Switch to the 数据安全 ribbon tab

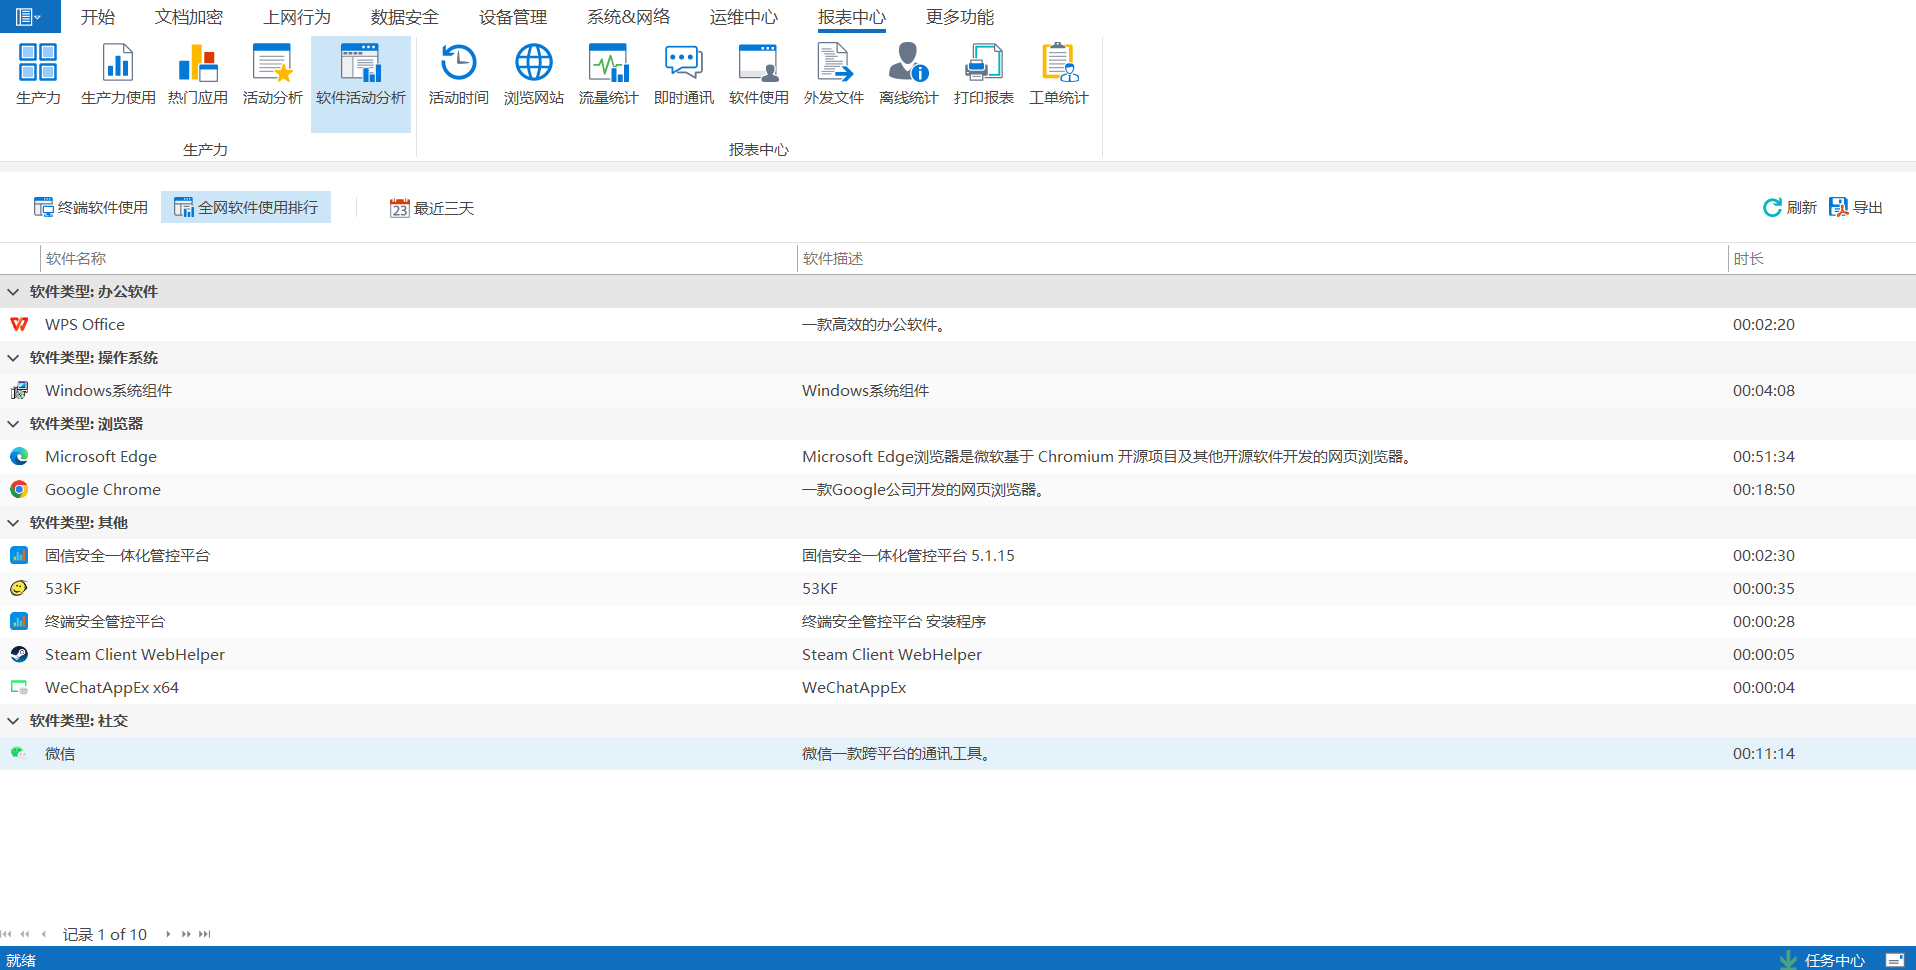[x=404, y=17]
